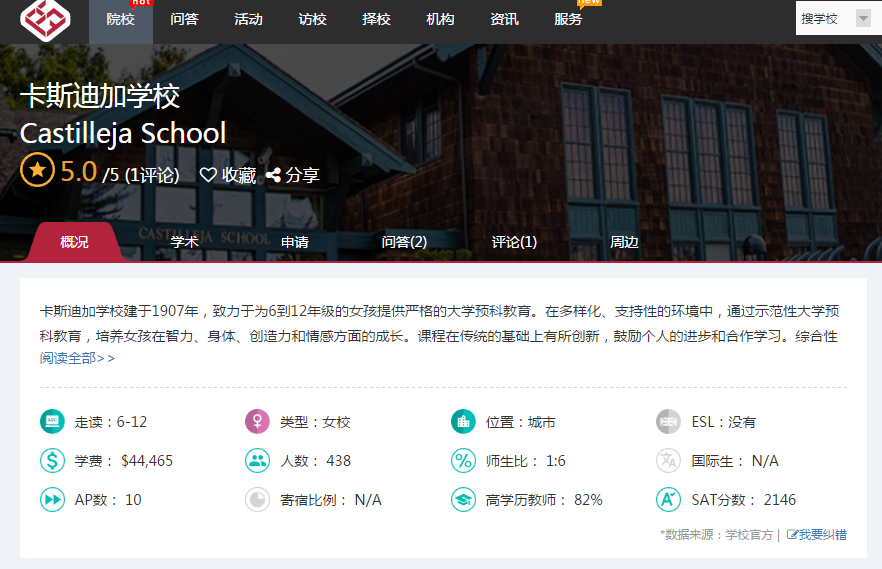Click the pink female 类型 icon
This screenshot has height=569, width=882.
tap(258, 422)
